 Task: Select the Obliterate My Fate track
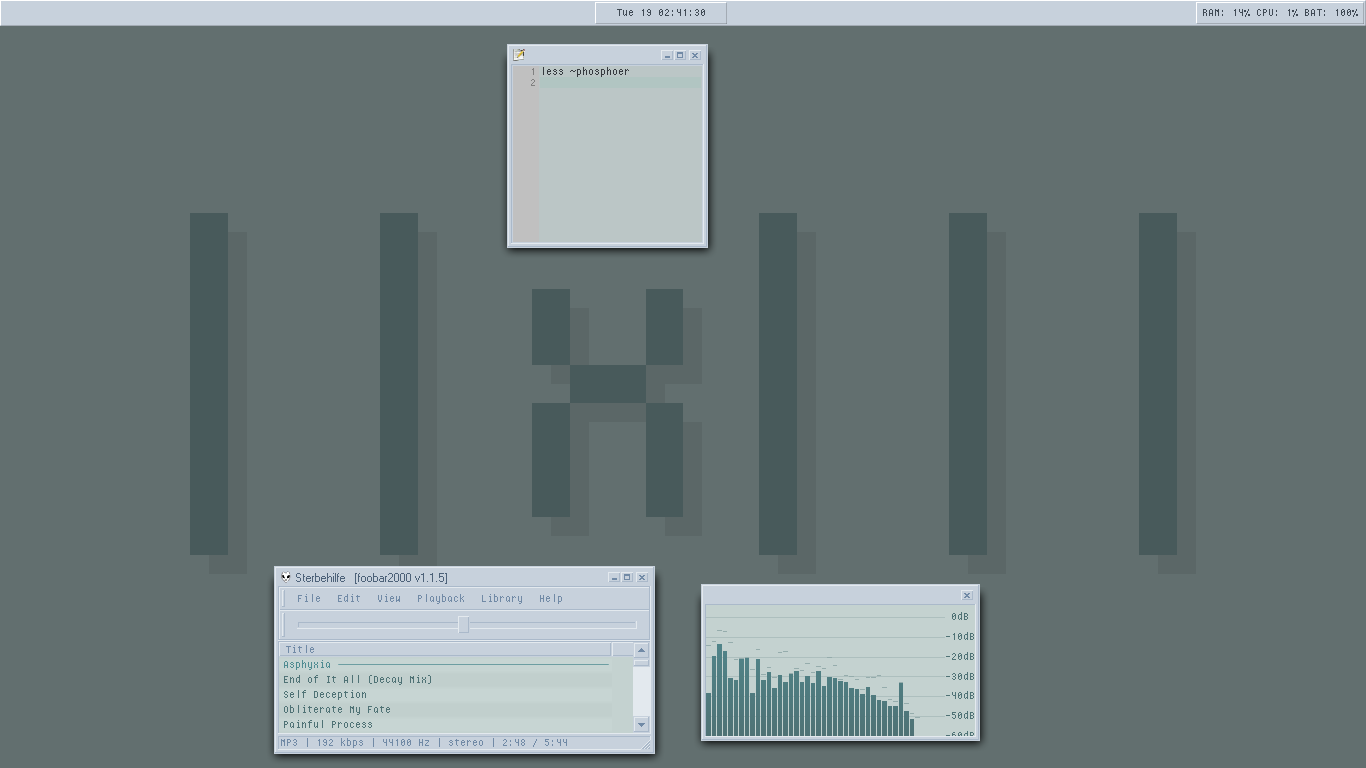445,709
